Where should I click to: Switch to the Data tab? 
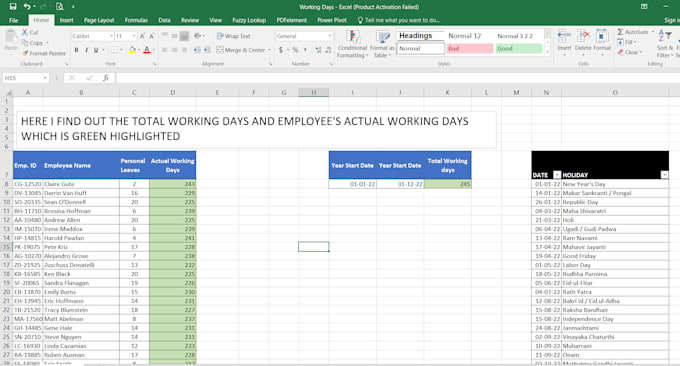164,20
